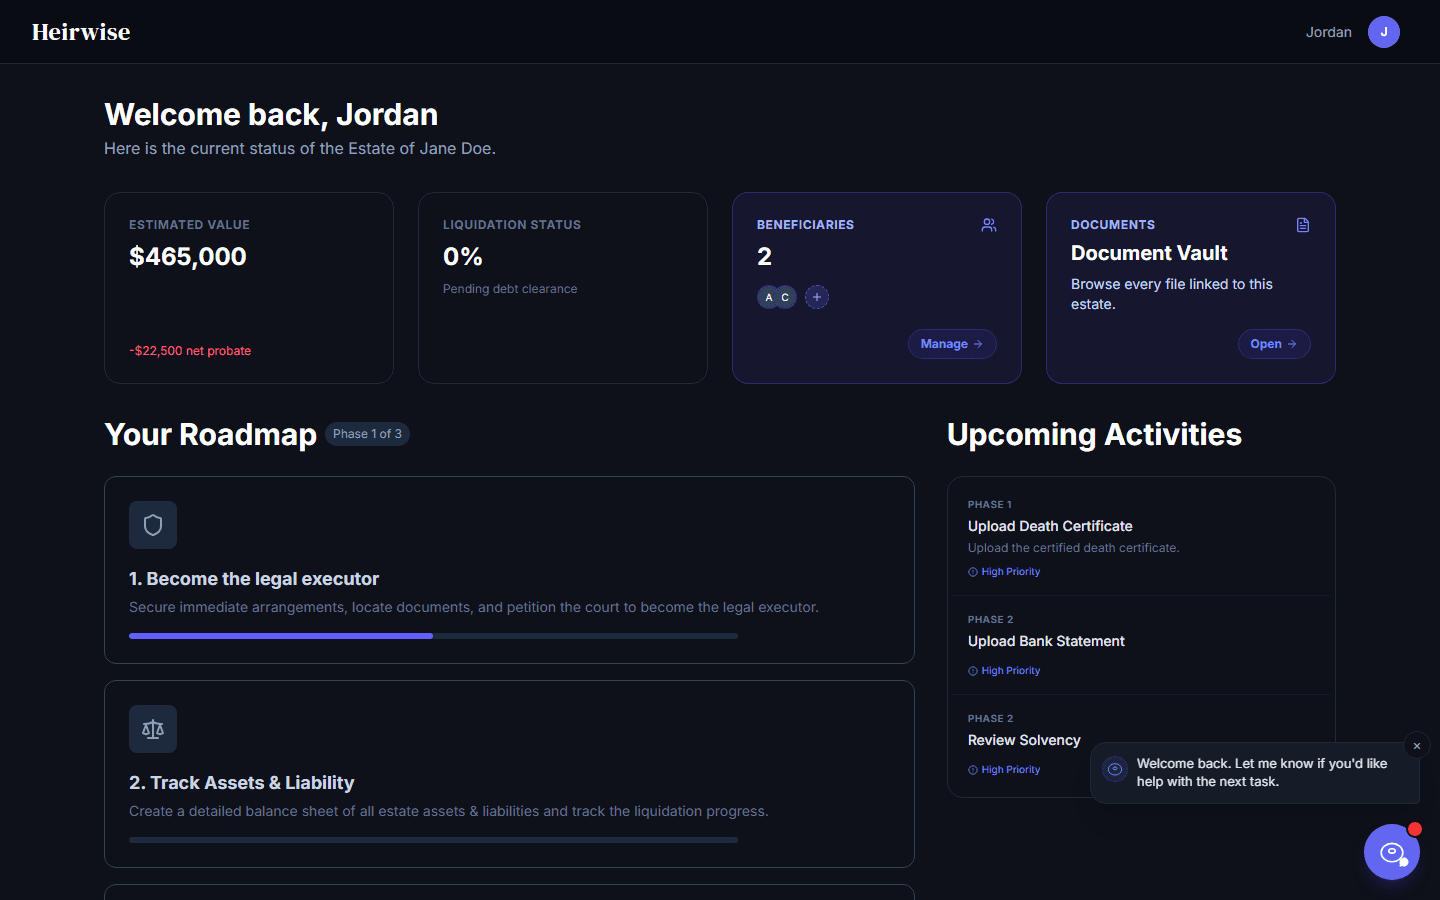Open Upload Bank Statement activity
Viewport: 1440px width, 900px height.
tap(1046, 641)
